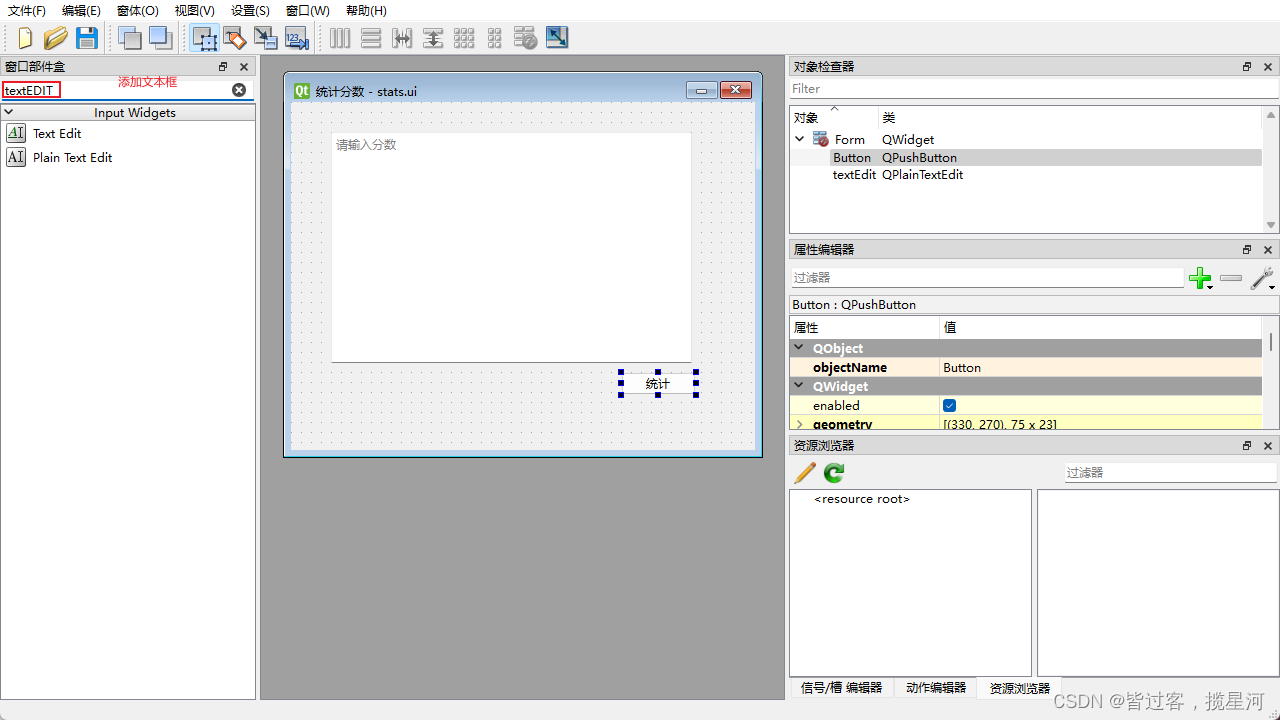The image size is (1280, 720).
Task: Break the layout toolbar icon
Action: pyautogui.click(x=525, y=38)
